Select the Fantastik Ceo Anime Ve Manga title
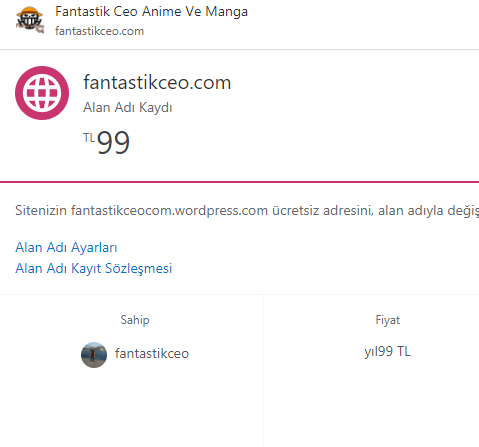The height and width of the screenshot is (447, 479). pyautogui.click(x=151, y=12)
